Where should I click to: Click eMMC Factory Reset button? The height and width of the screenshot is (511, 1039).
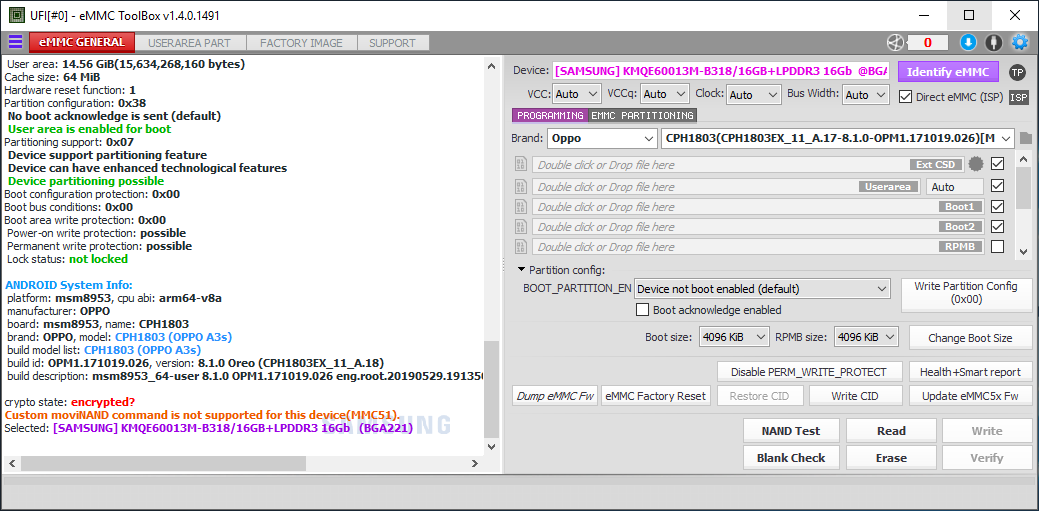coord(655,396)
